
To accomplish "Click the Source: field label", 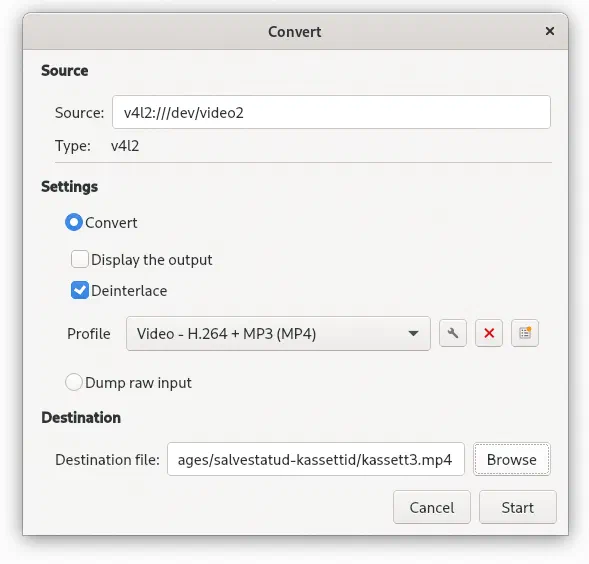I will (x=80, y=113).
